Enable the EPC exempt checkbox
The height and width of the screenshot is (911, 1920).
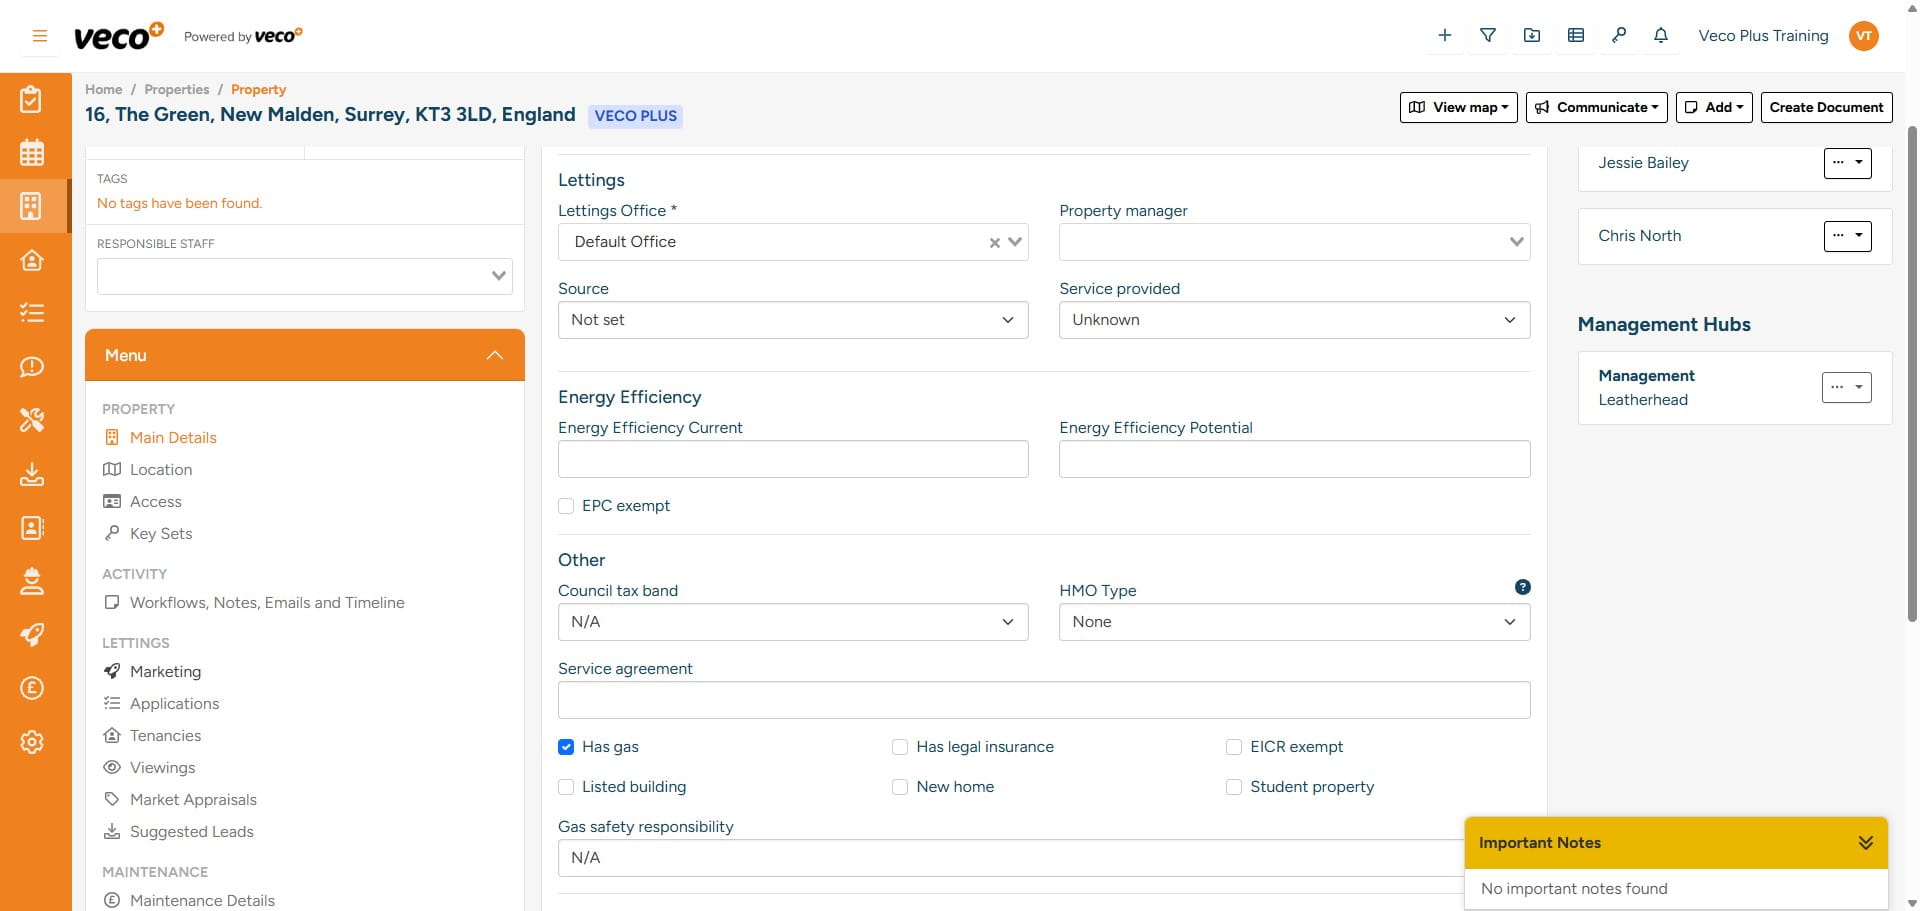566,506
